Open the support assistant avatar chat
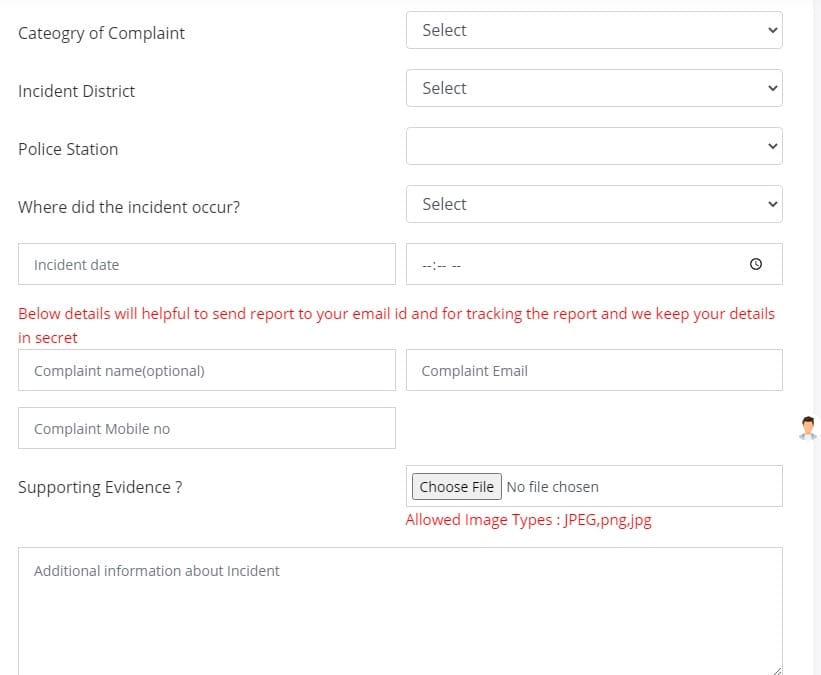Viewport: 821px width, 675px height. [x=808, y=428]
